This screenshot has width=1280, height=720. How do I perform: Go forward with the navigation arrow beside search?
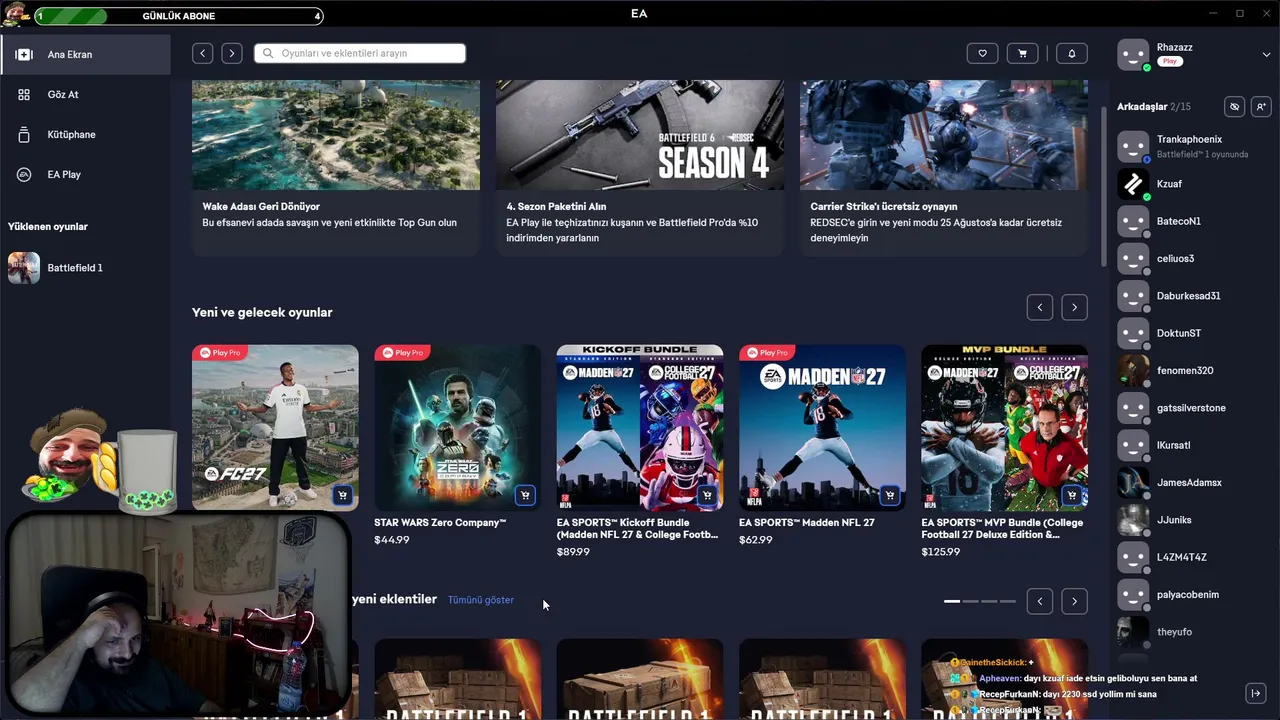tap(232, 53)
